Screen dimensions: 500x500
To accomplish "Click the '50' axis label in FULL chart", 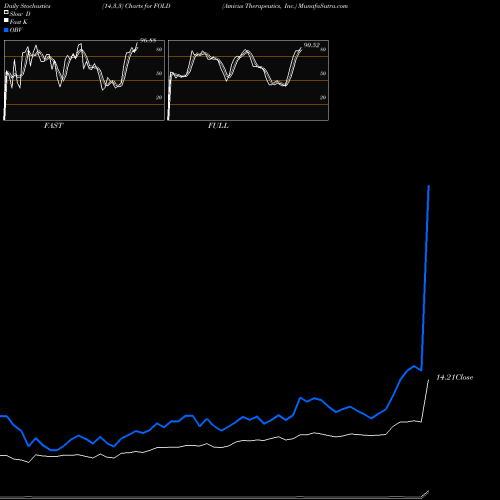I will (323, 73).
